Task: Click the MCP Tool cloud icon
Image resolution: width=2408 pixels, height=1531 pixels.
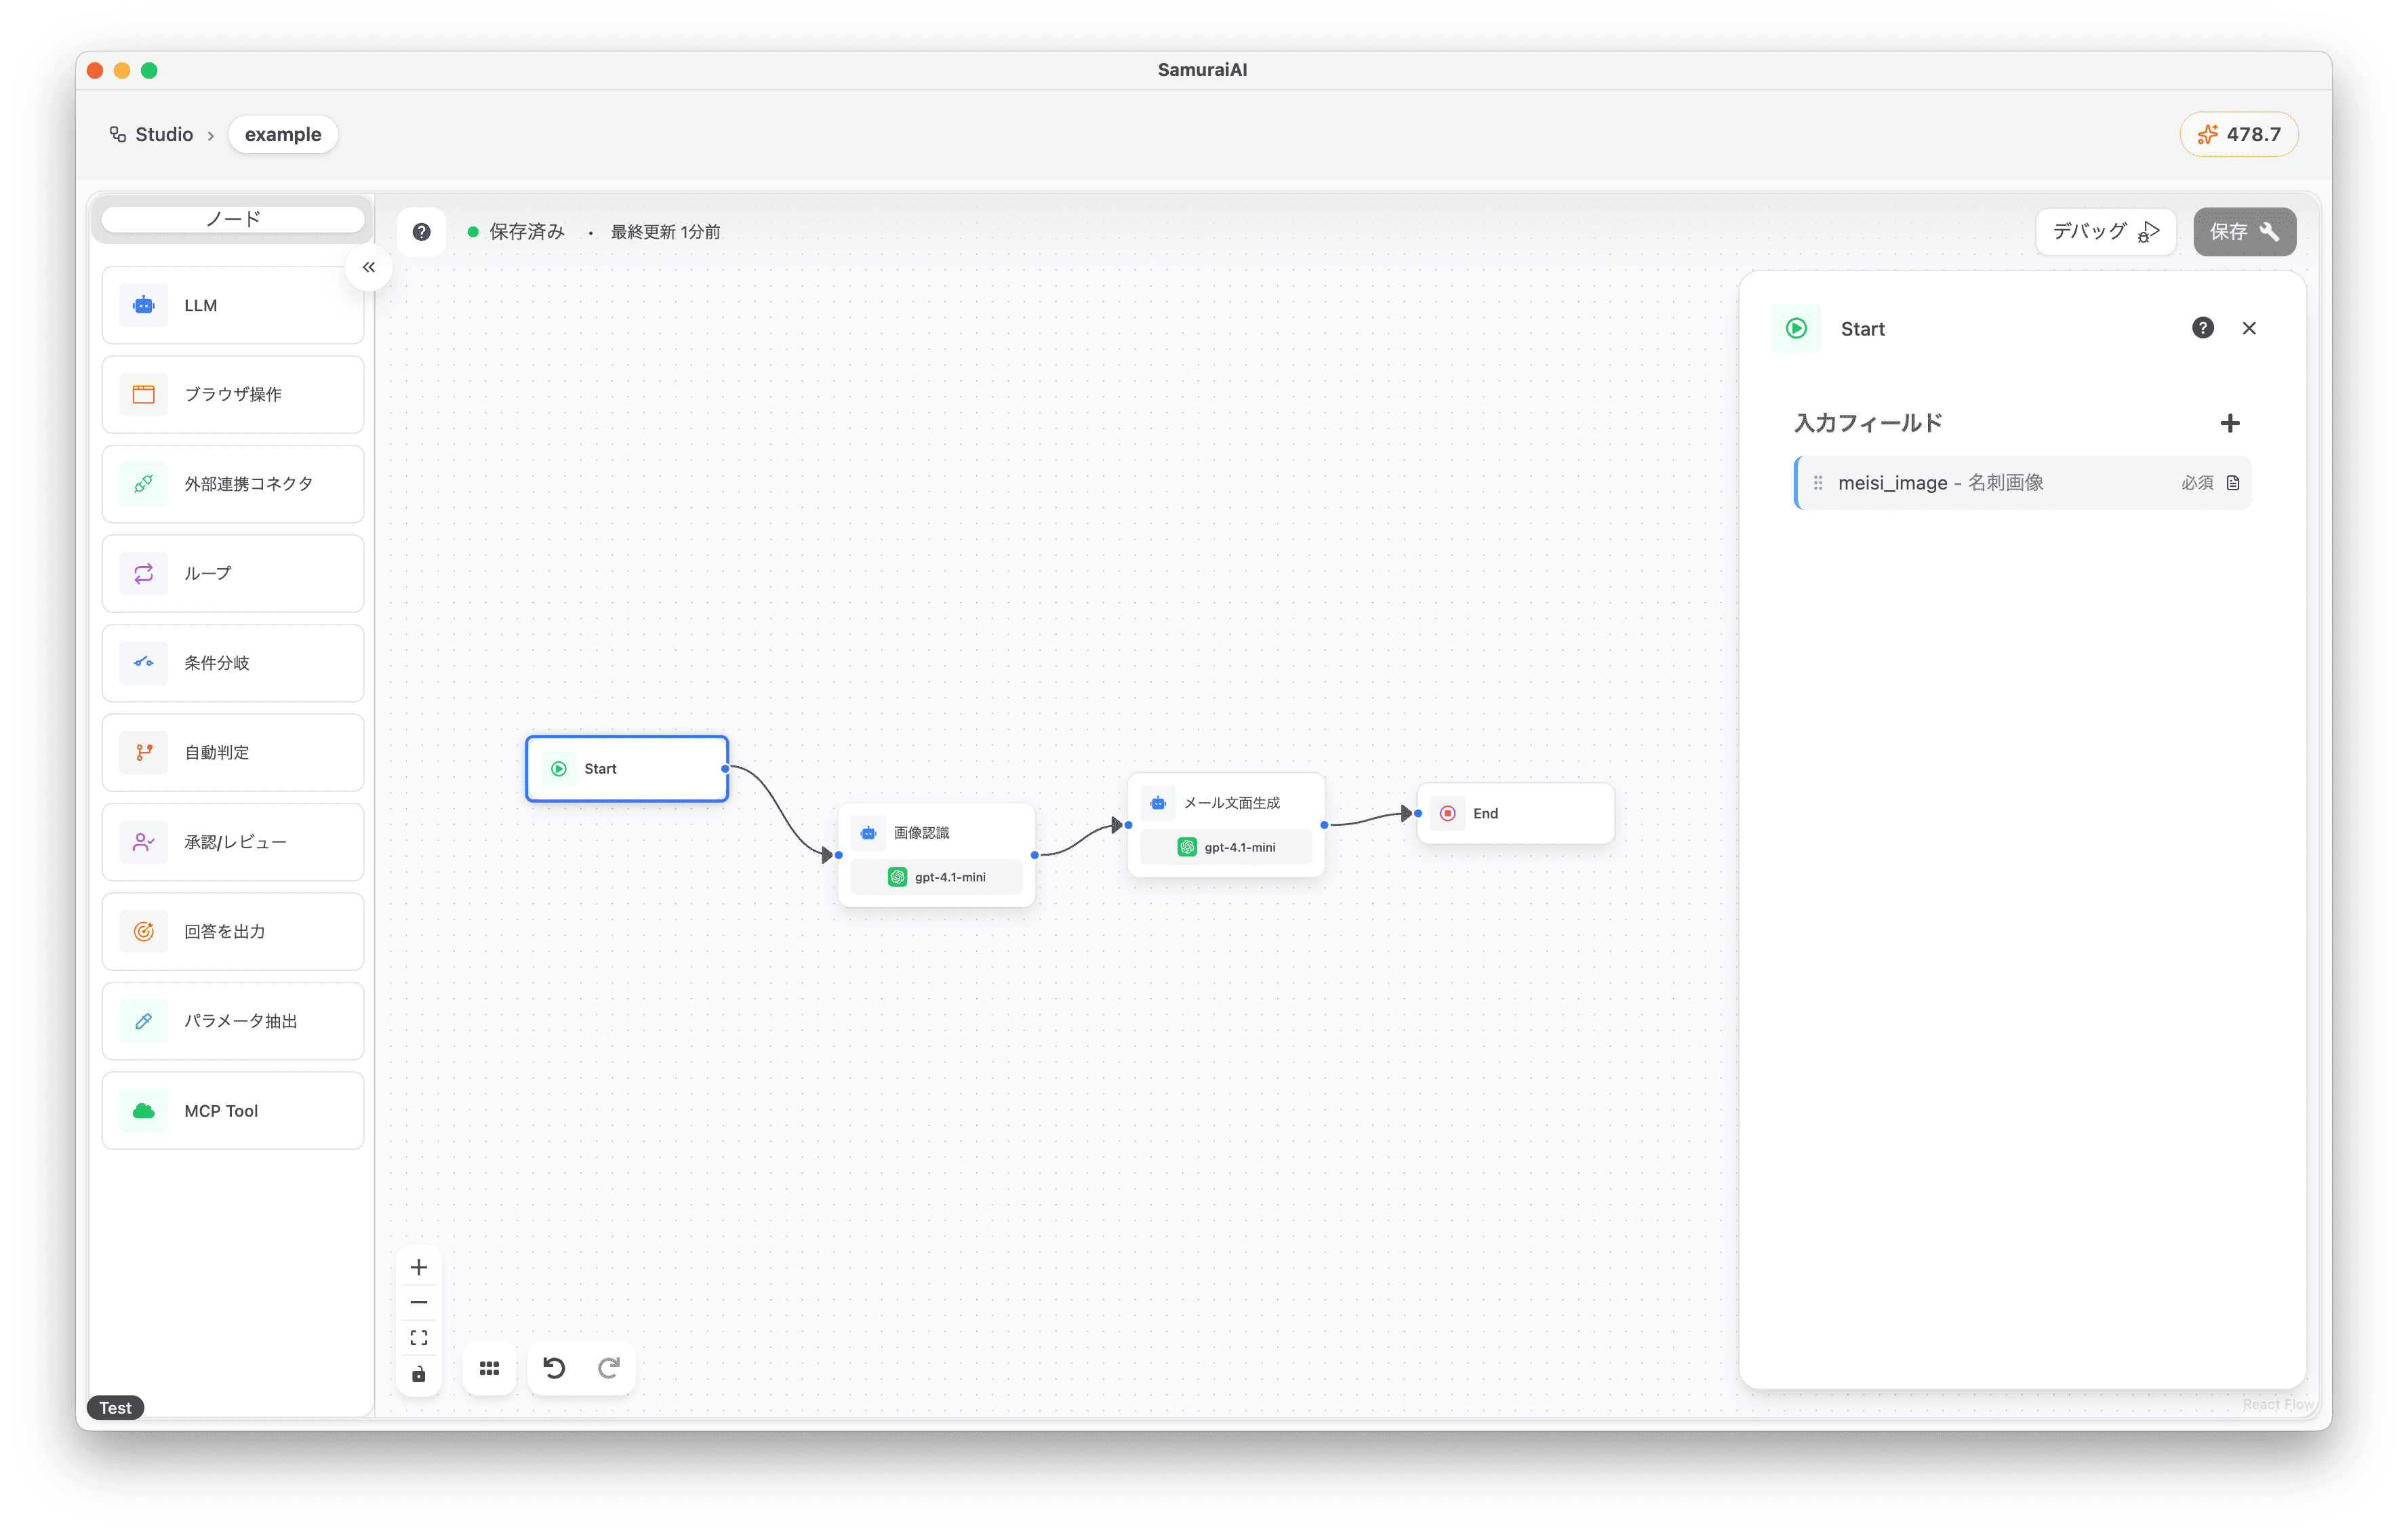Action: (144, 1111)
